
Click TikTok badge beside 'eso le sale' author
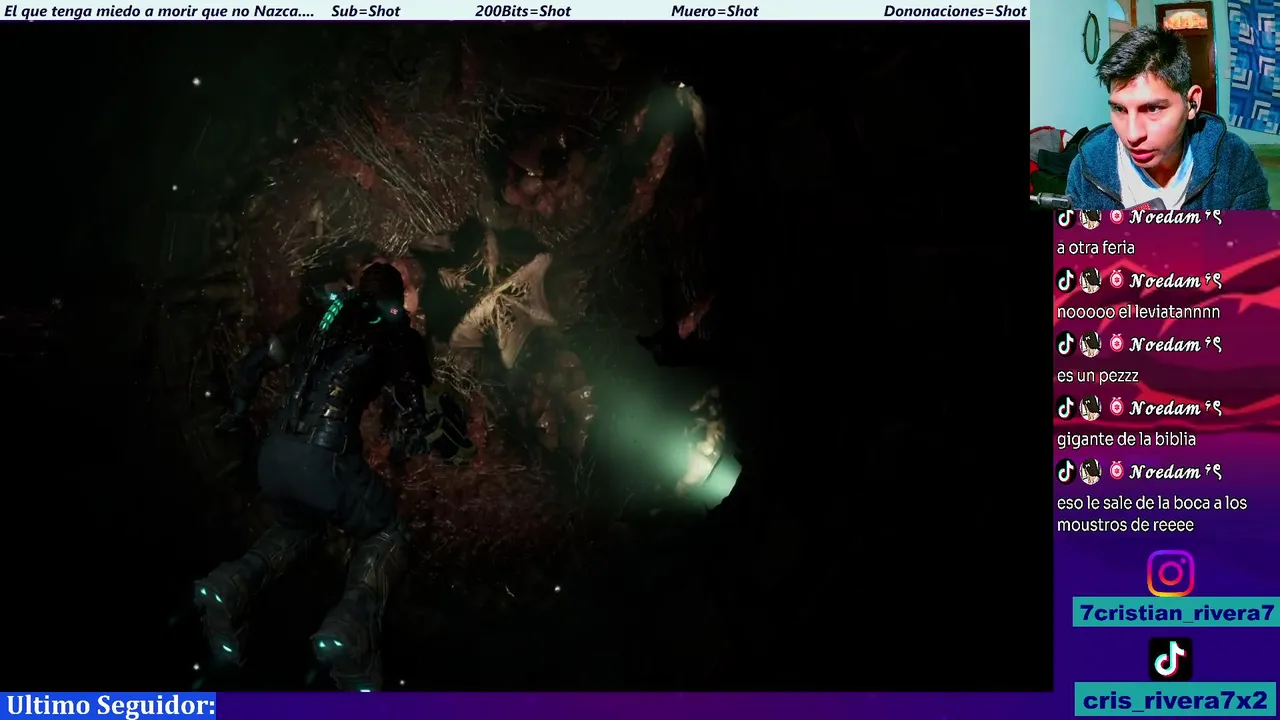1066,472
